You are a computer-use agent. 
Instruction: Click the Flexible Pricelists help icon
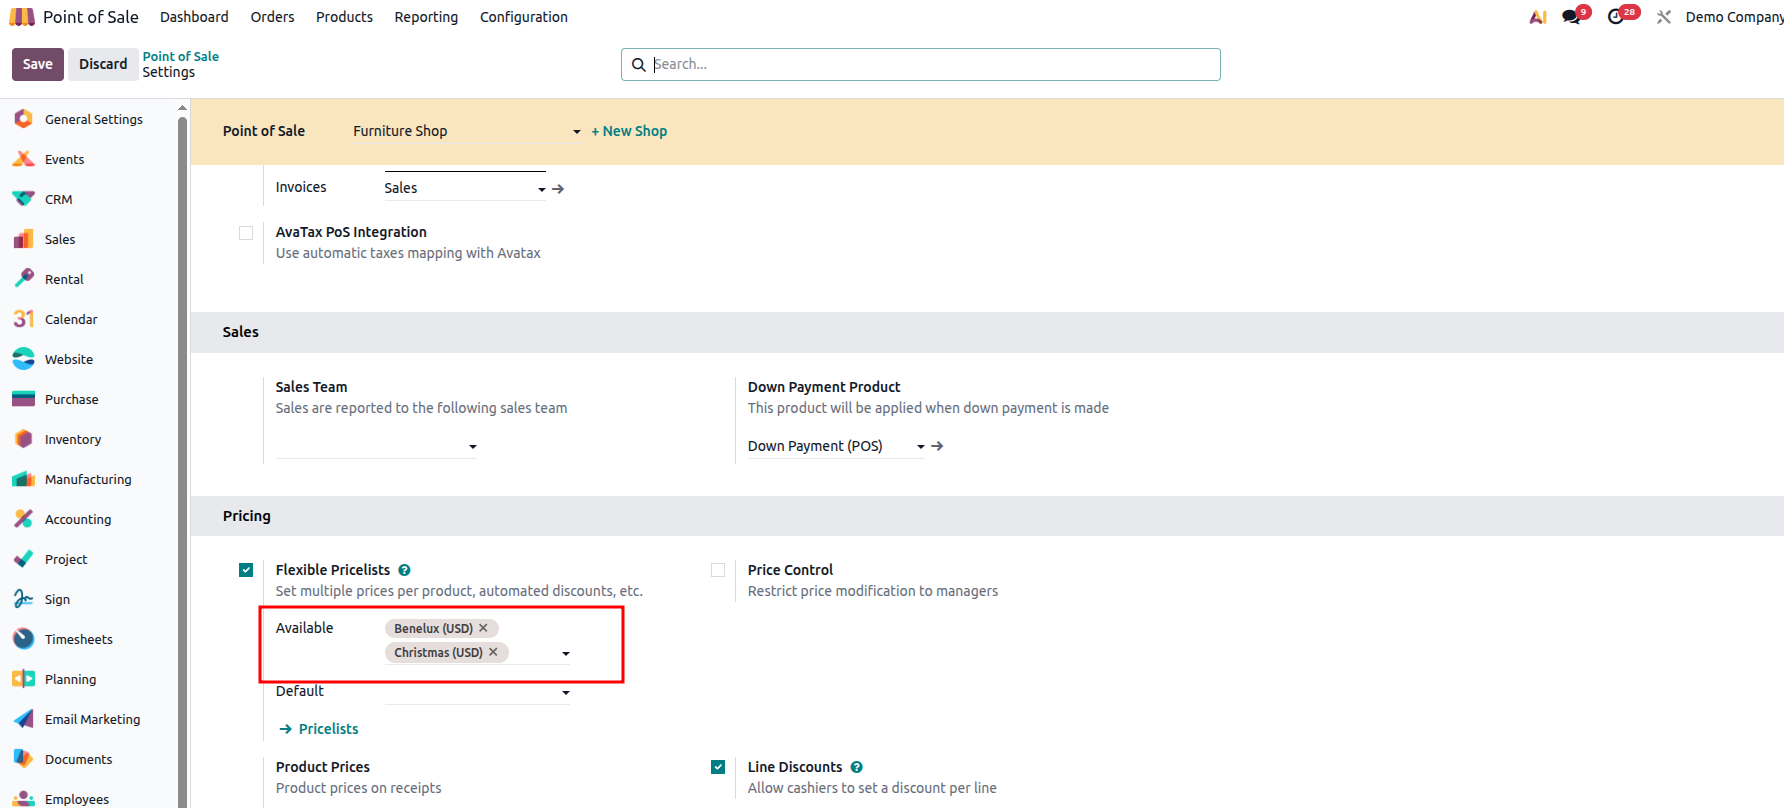point(404,570)
